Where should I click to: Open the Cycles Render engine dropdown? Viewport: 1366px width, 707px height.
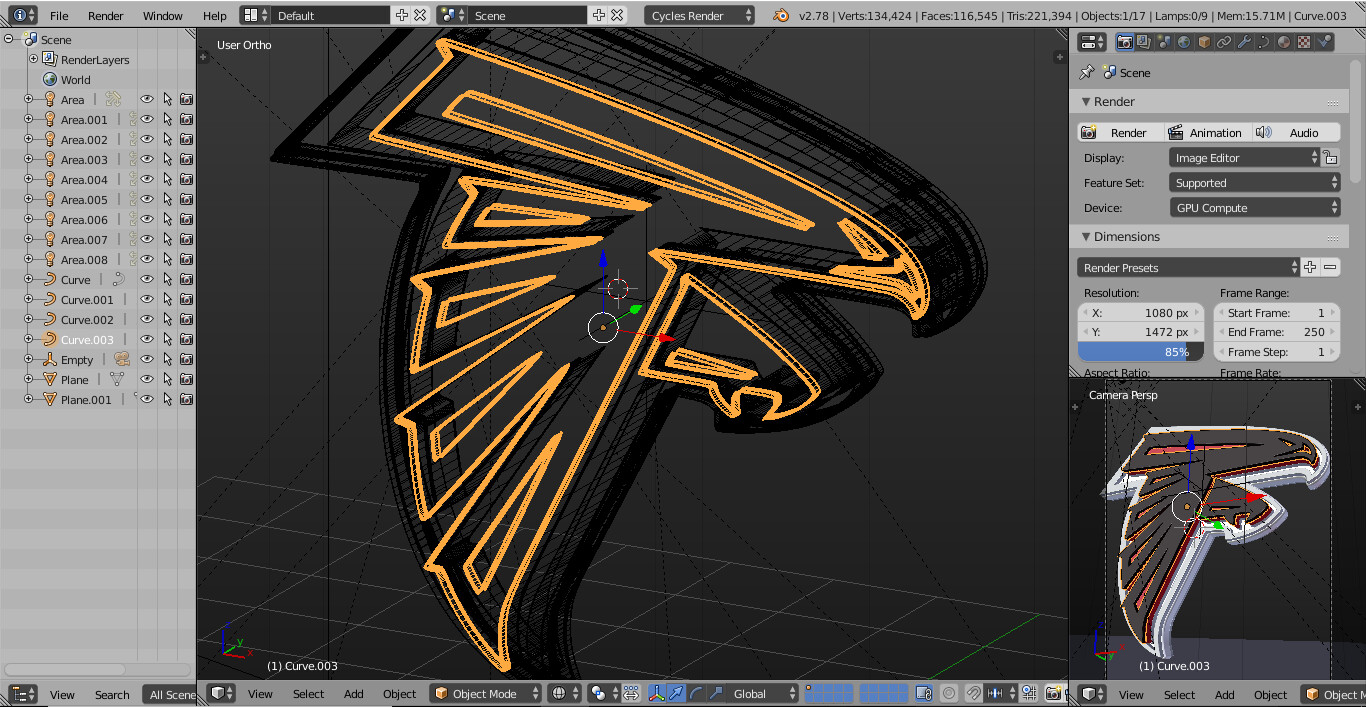click(x=700, y=15)
